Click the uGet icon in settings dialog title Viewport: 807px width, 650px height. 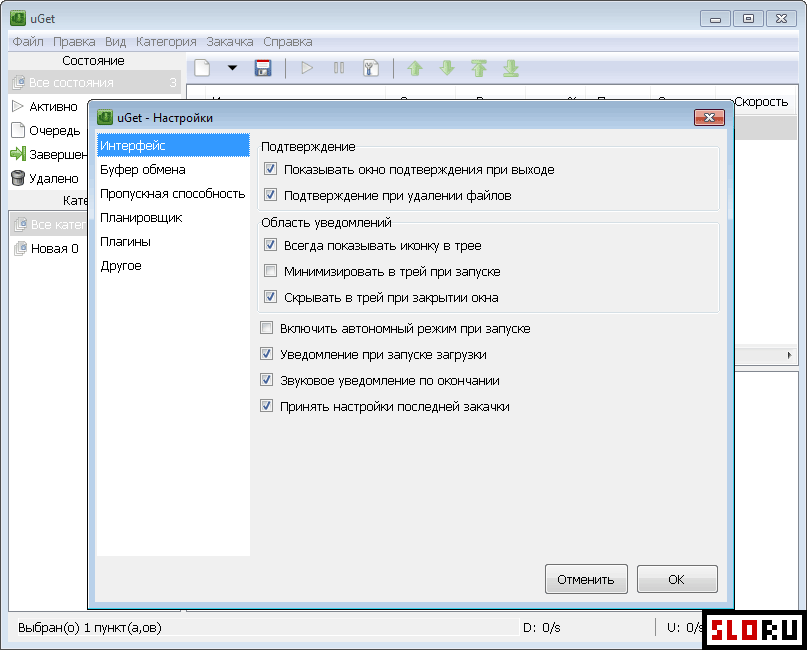point(105,117)
